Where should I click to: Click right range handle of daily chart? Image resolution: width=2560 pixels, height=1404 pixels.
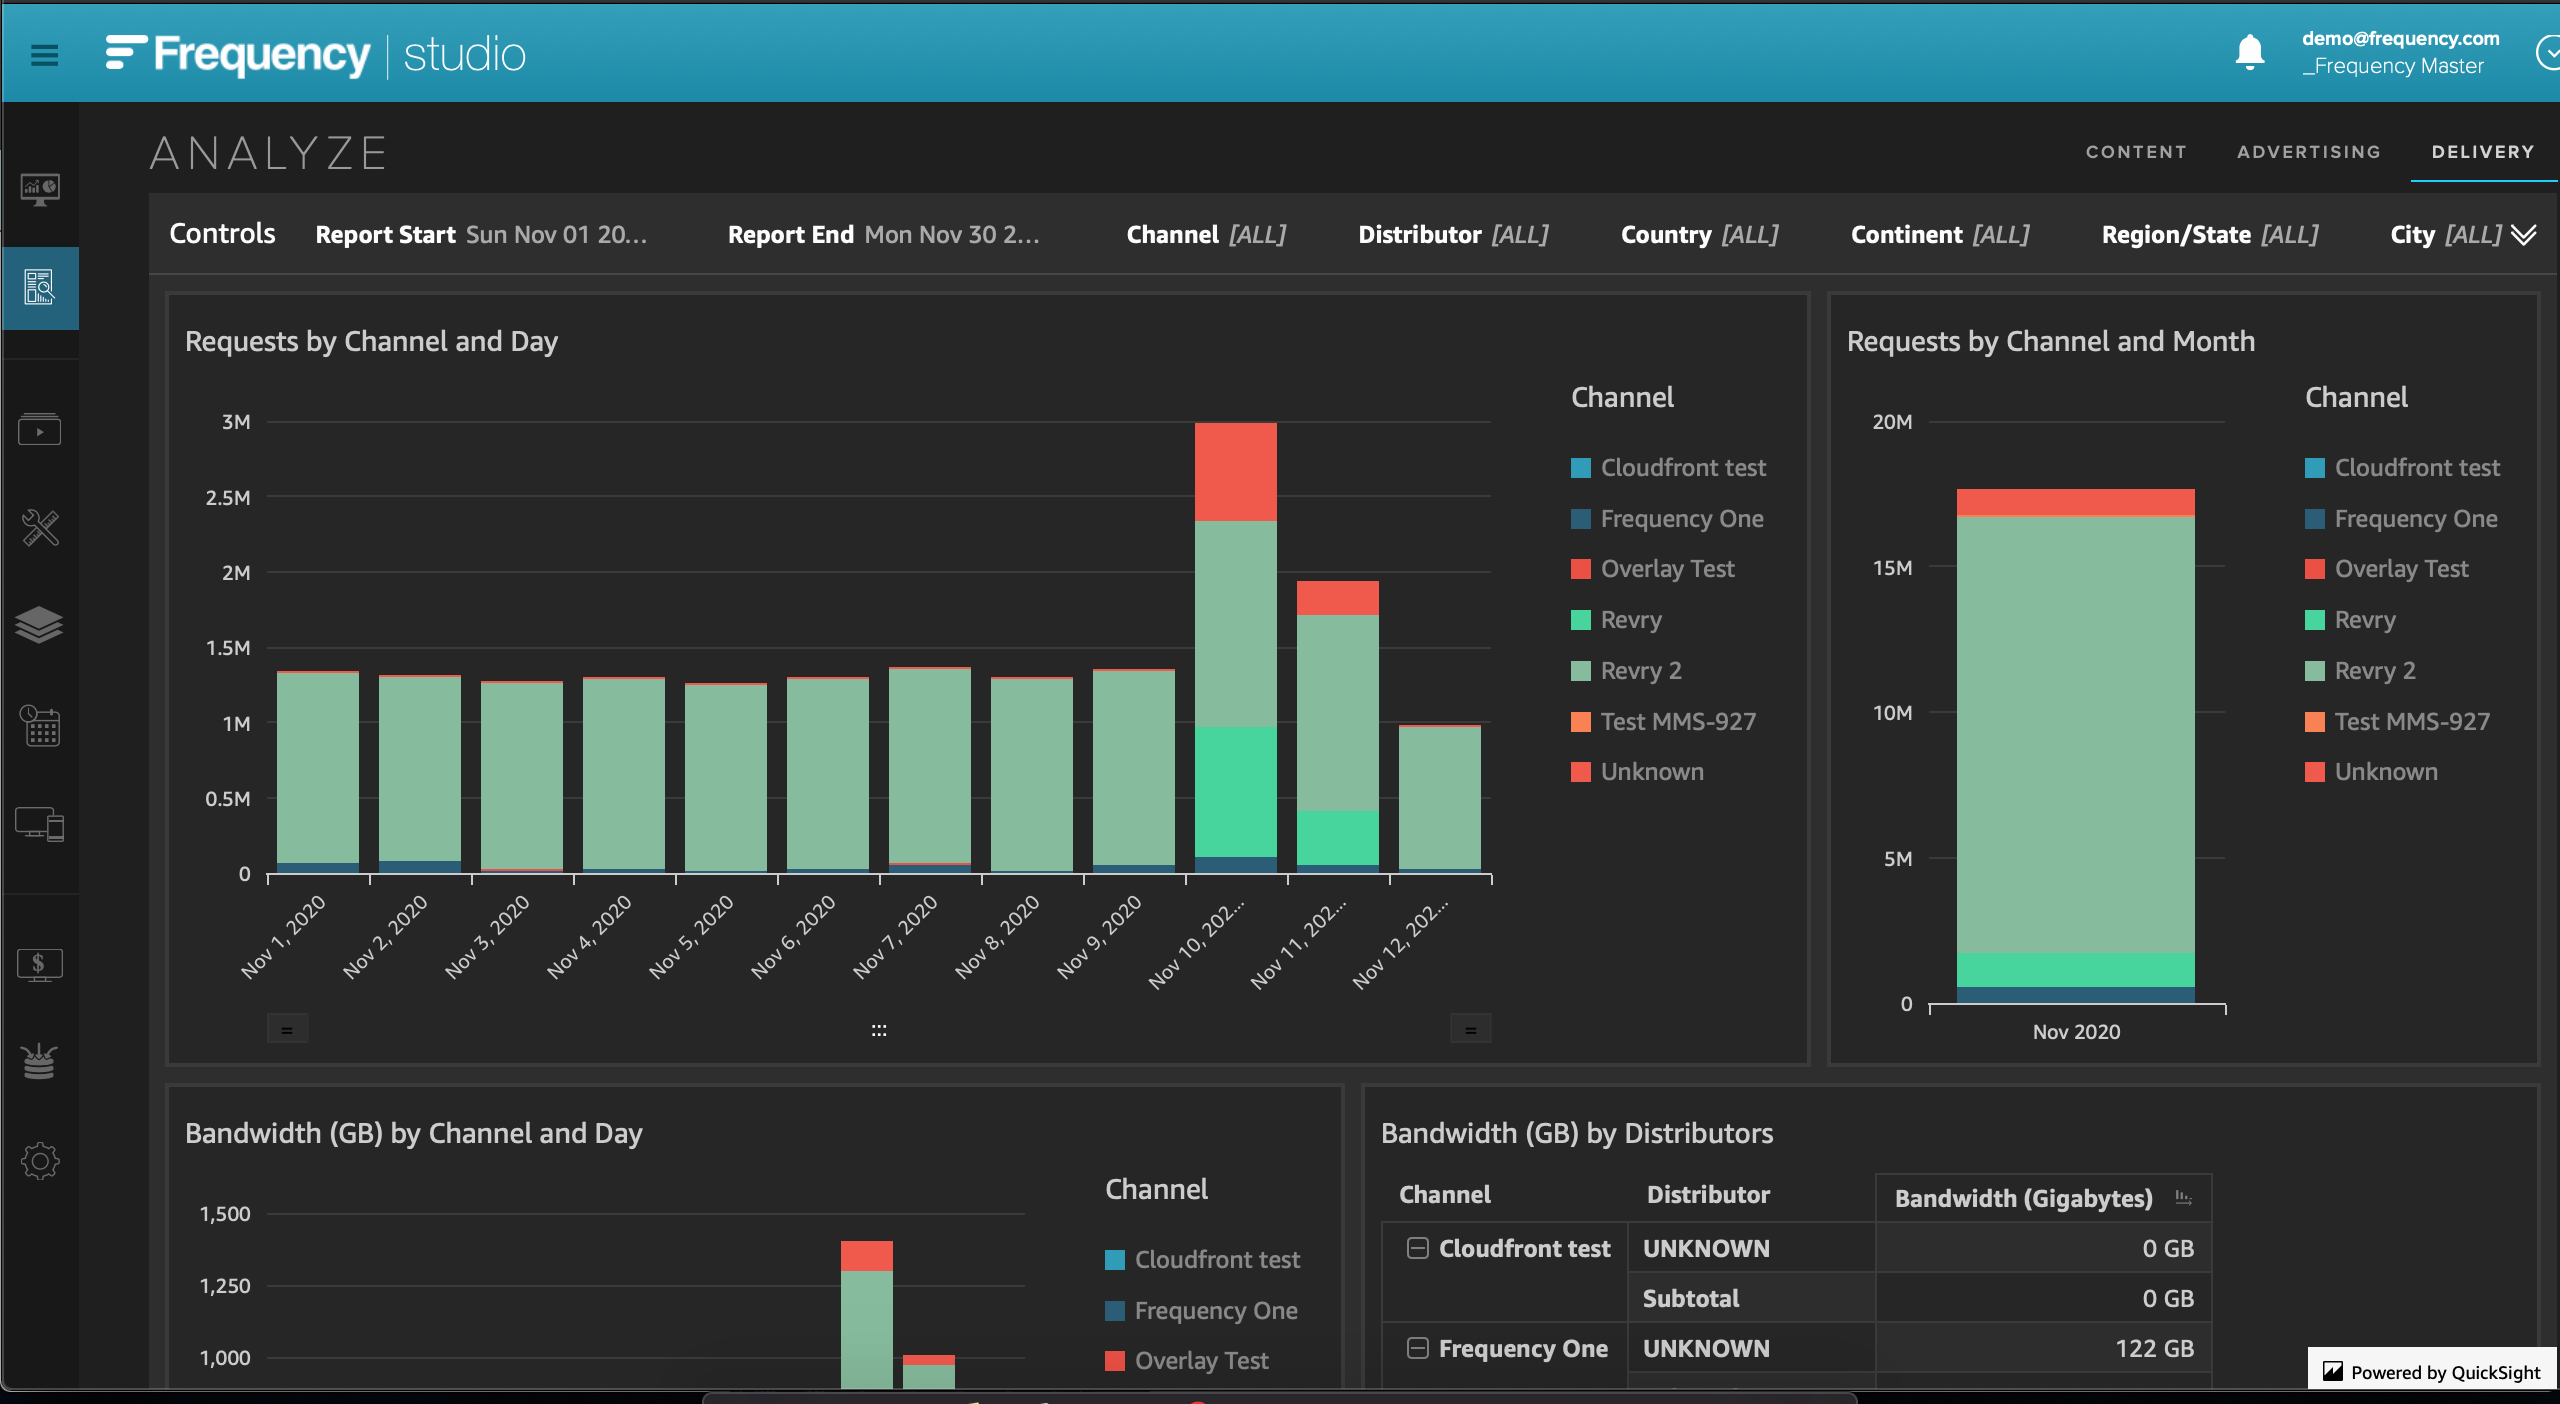(x=1470, y=1029)
